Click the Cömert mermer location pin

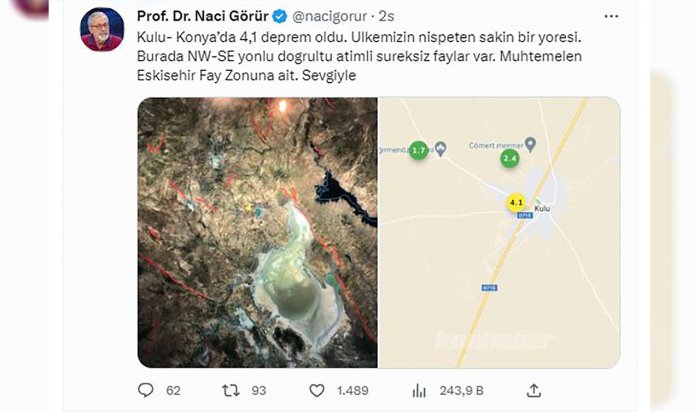tap(530, 145)
